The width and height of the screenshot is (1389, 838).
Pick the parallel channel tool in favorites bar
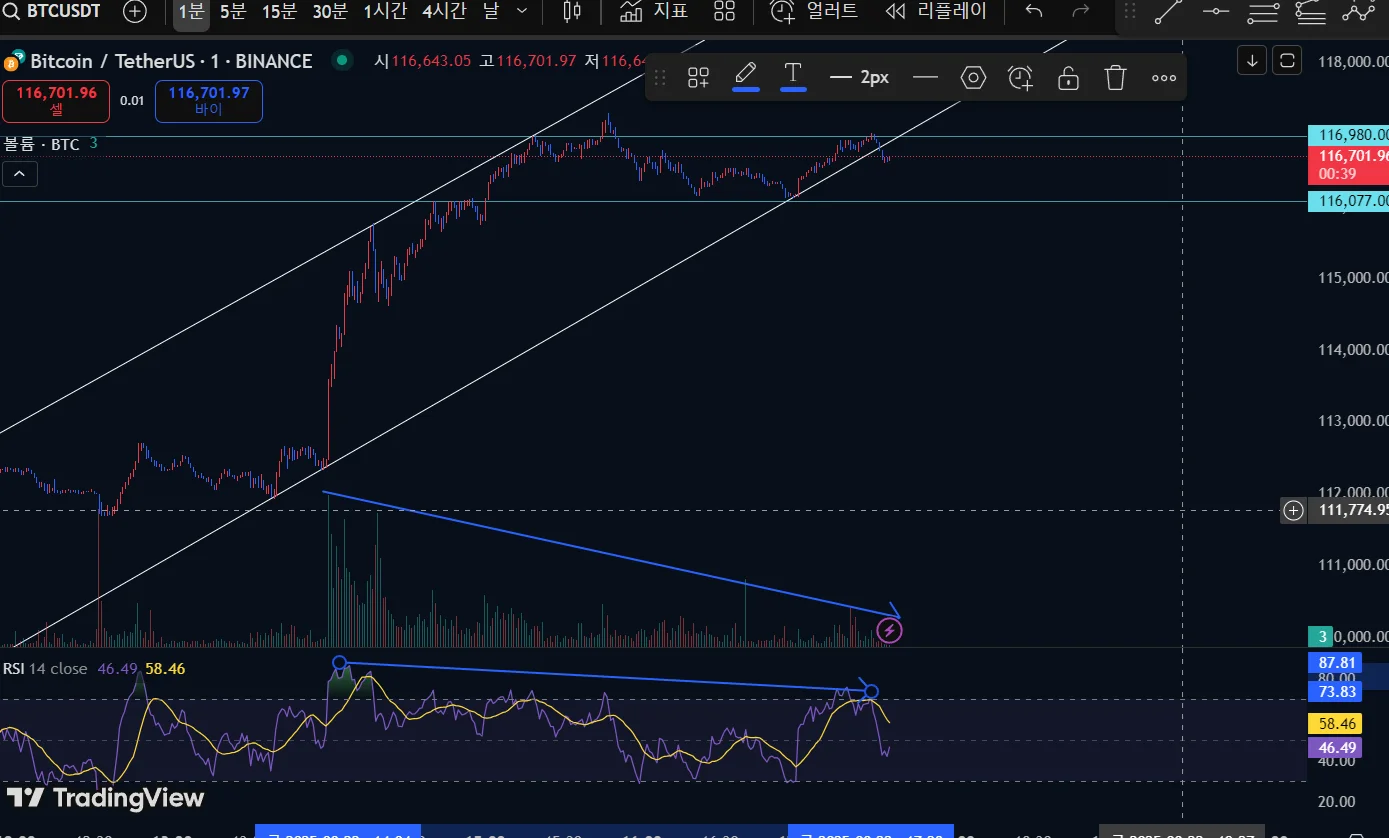point(1263,12)
